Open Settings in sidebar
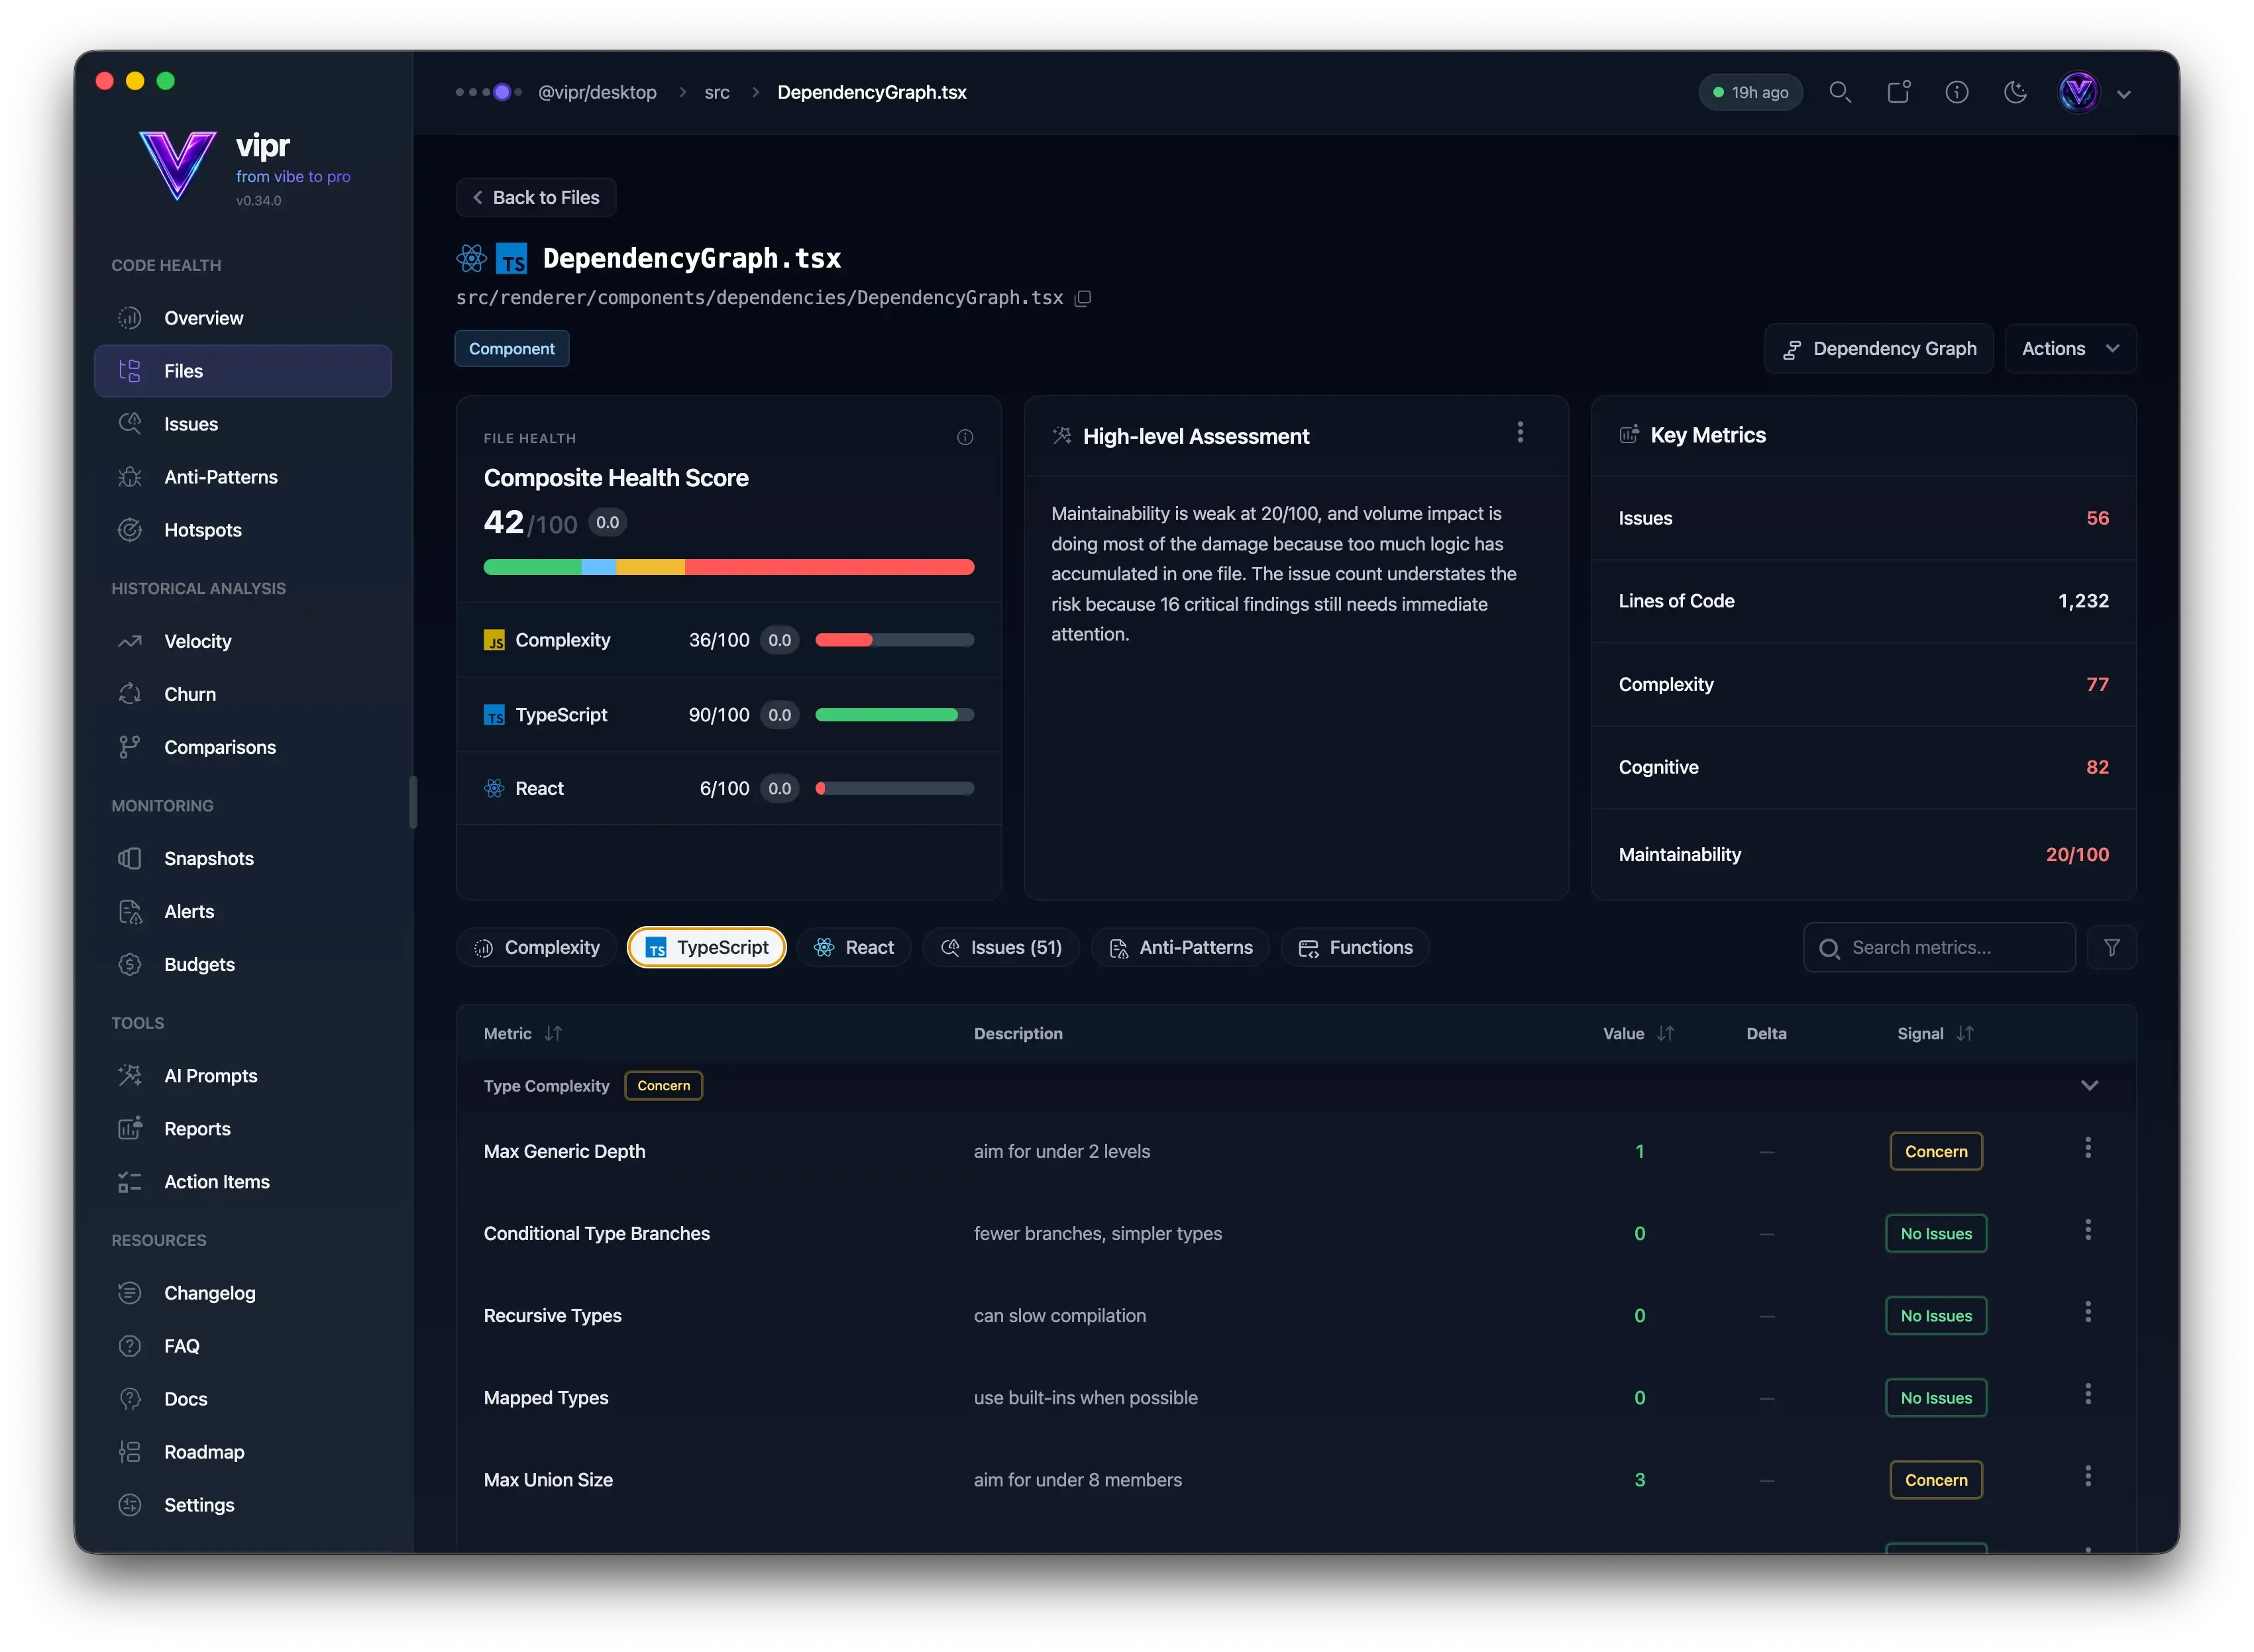This screenshot has height=1652, width=2254. coord(243,1505)
